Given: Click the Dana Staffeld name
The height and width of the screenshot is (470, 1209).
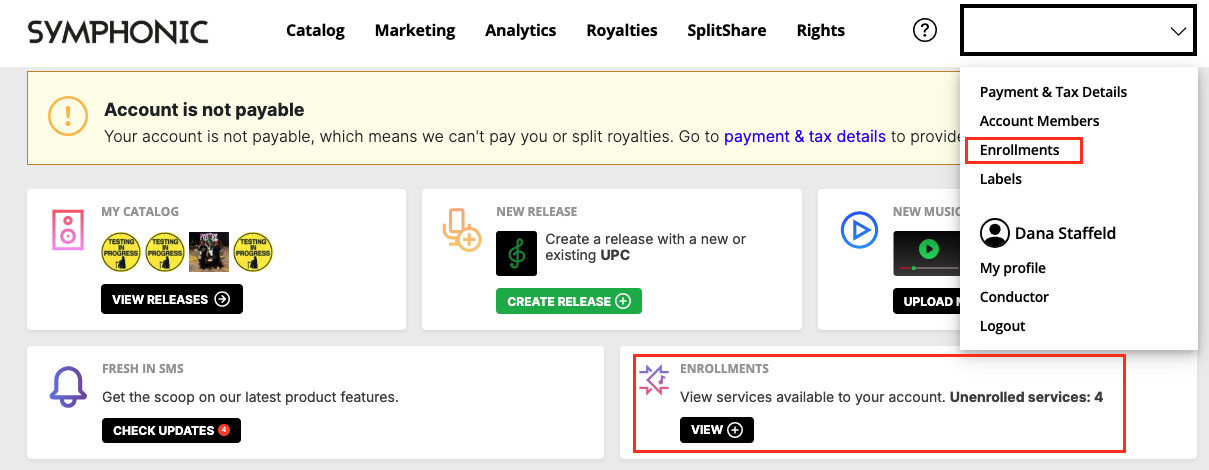Looking at the screenshot, I should click(x=1065, y=233).
